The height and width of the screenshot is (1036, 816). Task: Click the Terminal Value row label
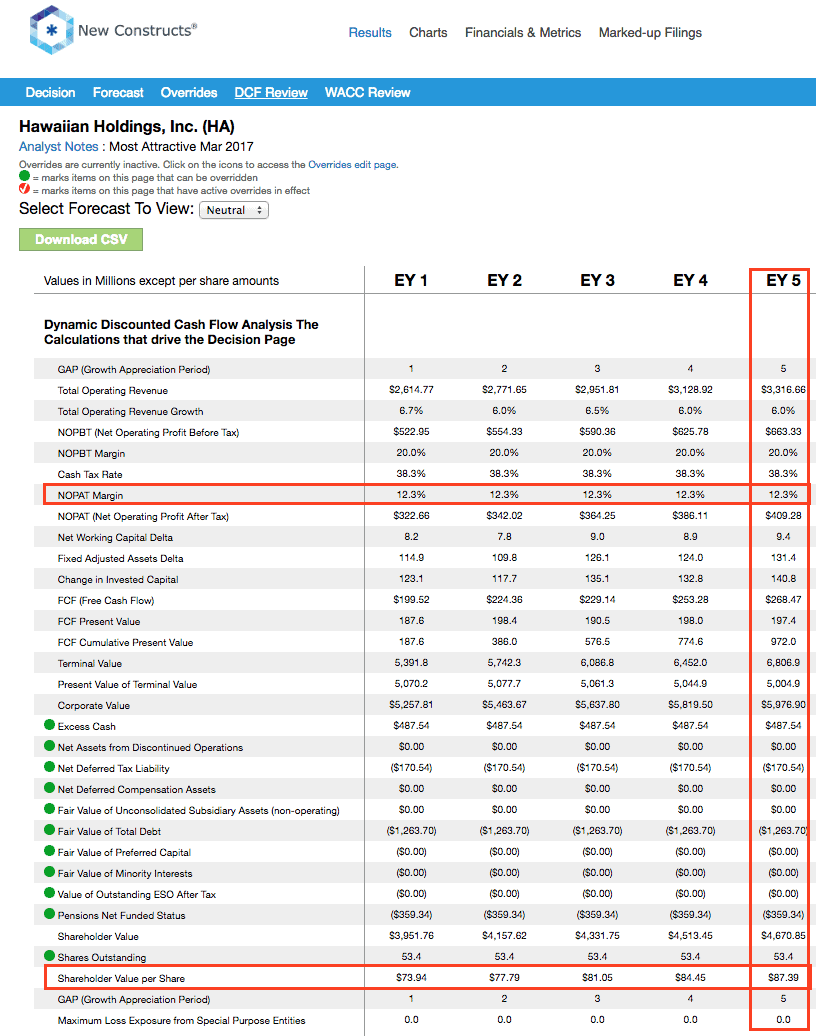(x=89, y=663)
